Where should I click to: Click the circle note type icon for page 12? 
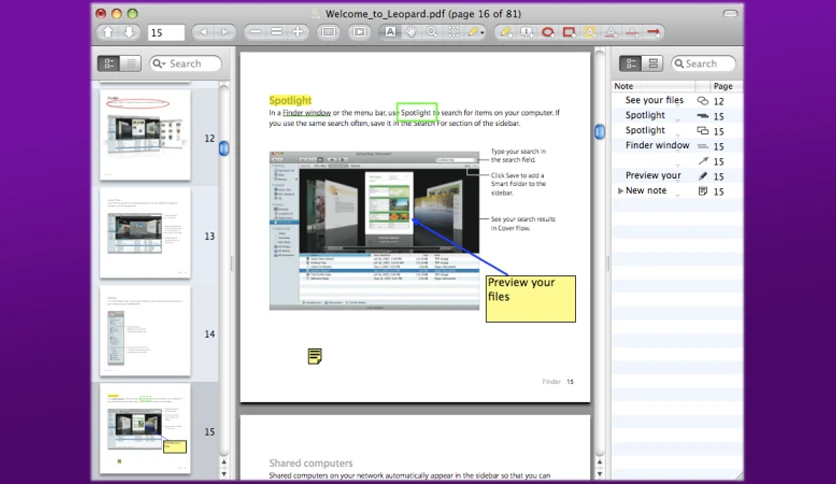703,101
